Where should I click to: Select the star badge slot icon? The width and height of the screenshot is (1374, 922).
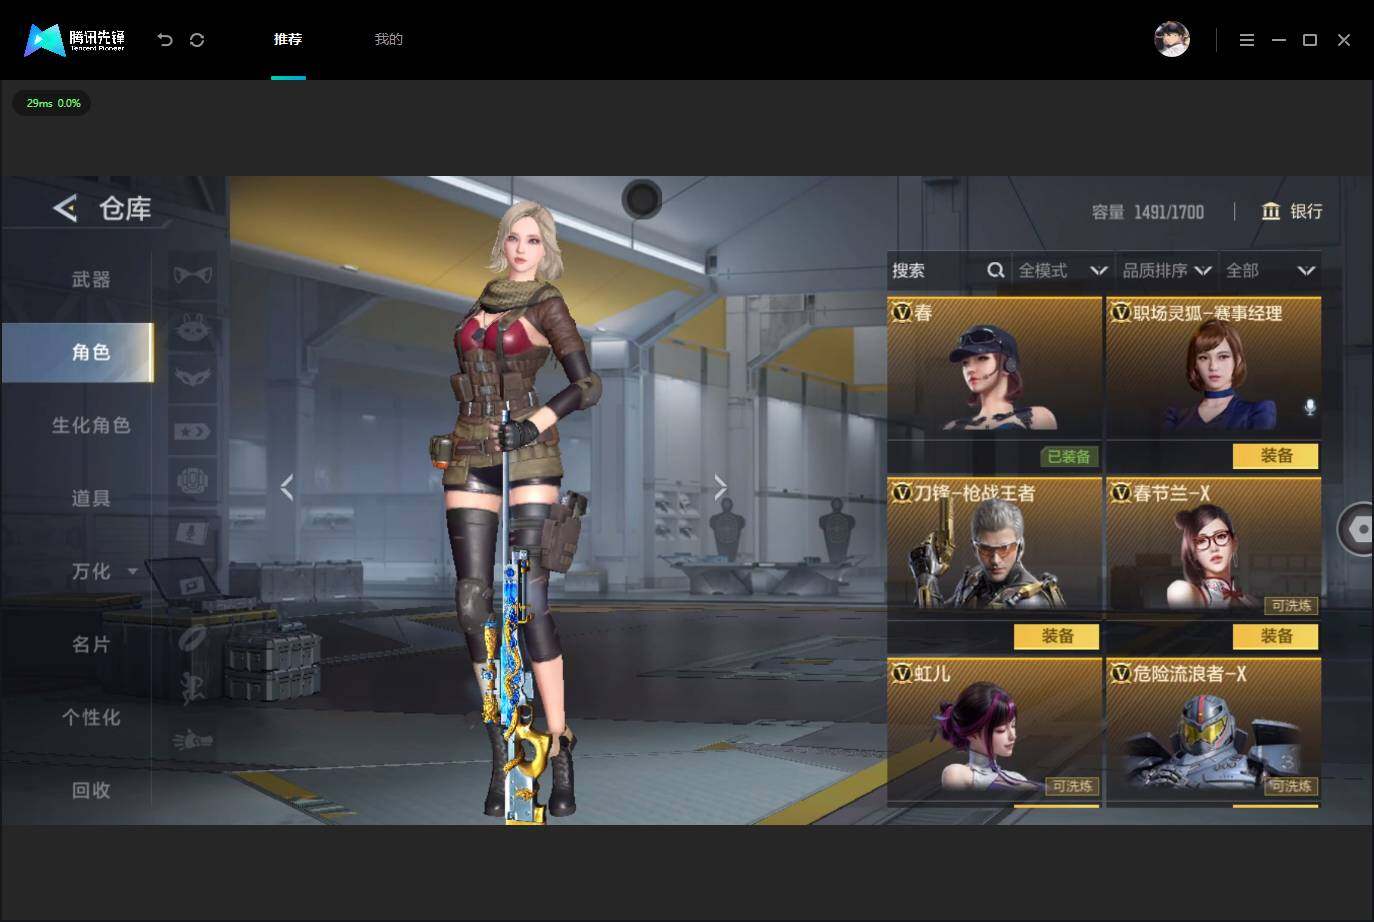[193, 431]
